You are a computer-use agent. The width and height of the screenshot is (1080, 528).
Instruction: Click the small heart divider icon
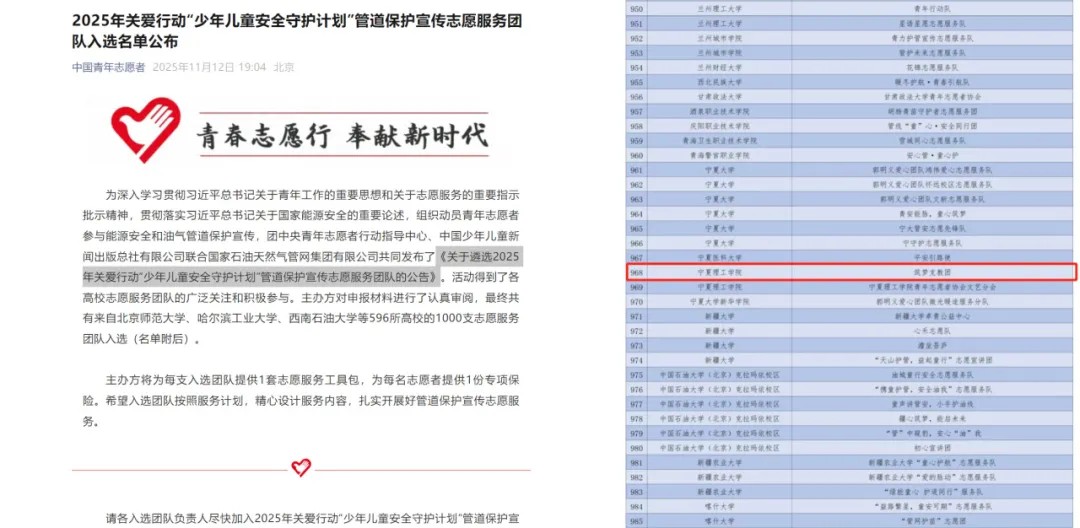click(301, 467)
